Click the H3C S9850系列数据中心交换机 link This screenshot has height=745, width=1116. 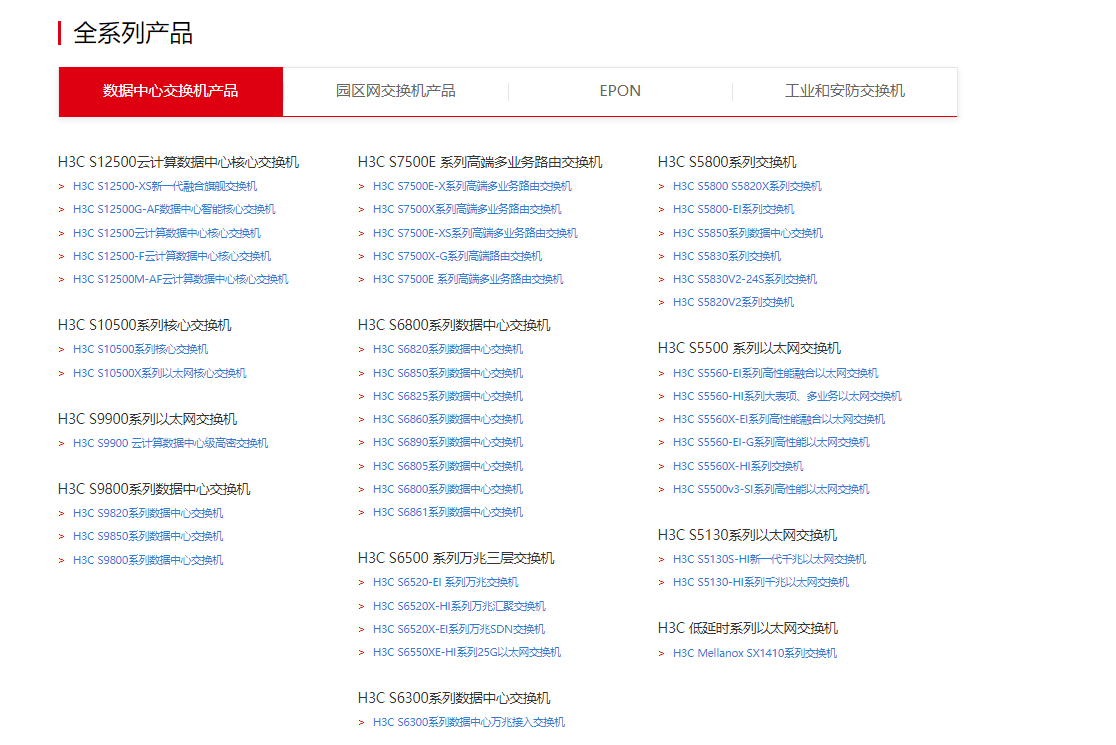(x=148, y=537)
